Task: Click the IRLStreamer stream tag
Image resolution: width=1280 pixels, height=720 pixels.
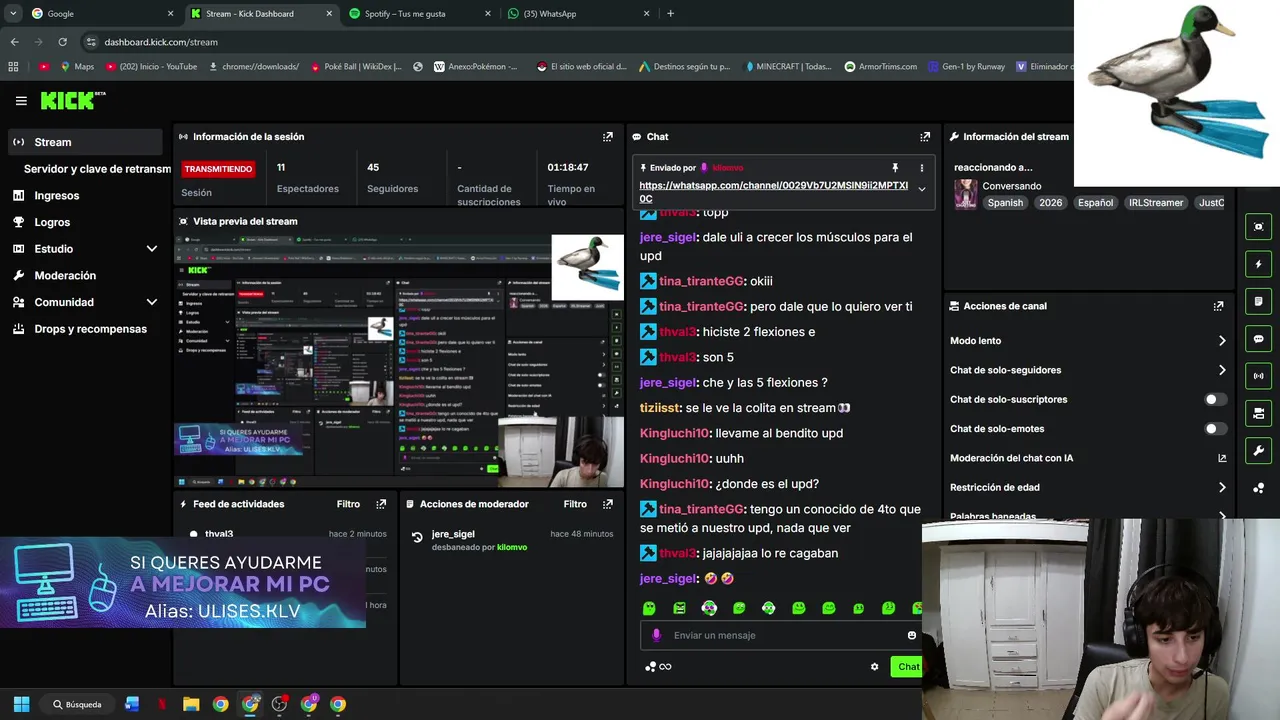Action: click(1156, 203)
